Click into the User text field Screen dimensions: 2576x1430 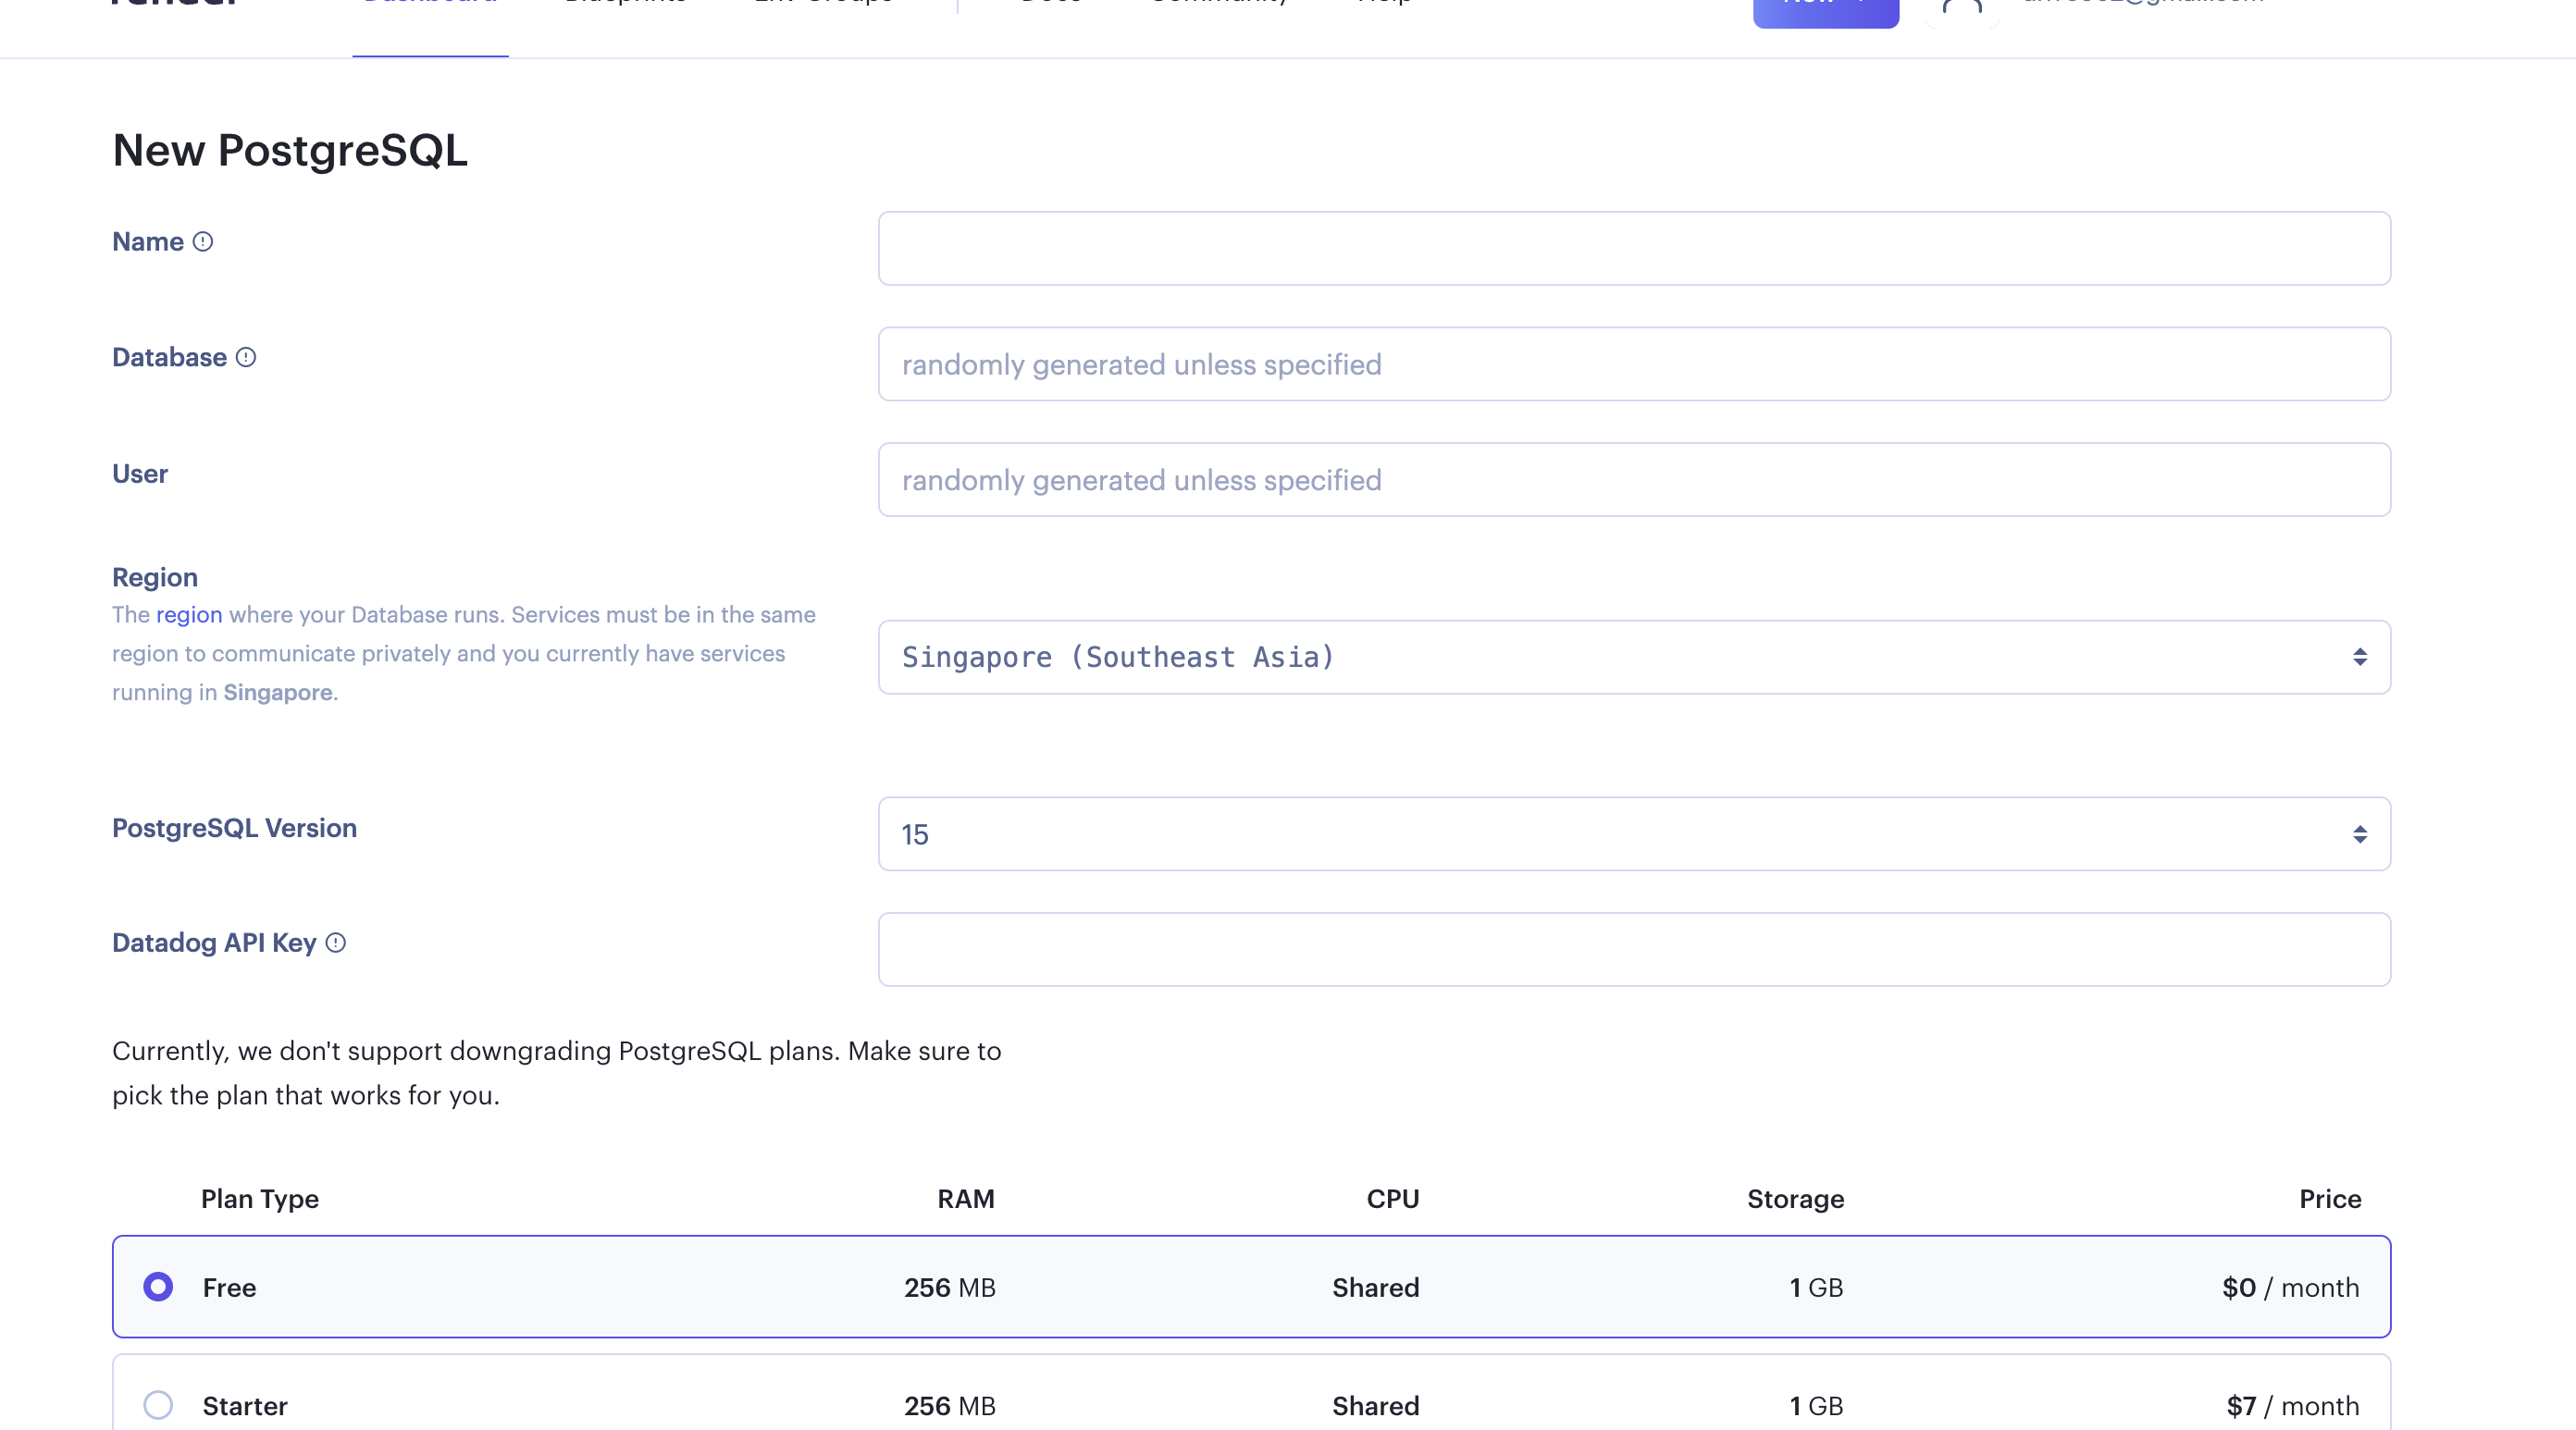pos(1634,480)
